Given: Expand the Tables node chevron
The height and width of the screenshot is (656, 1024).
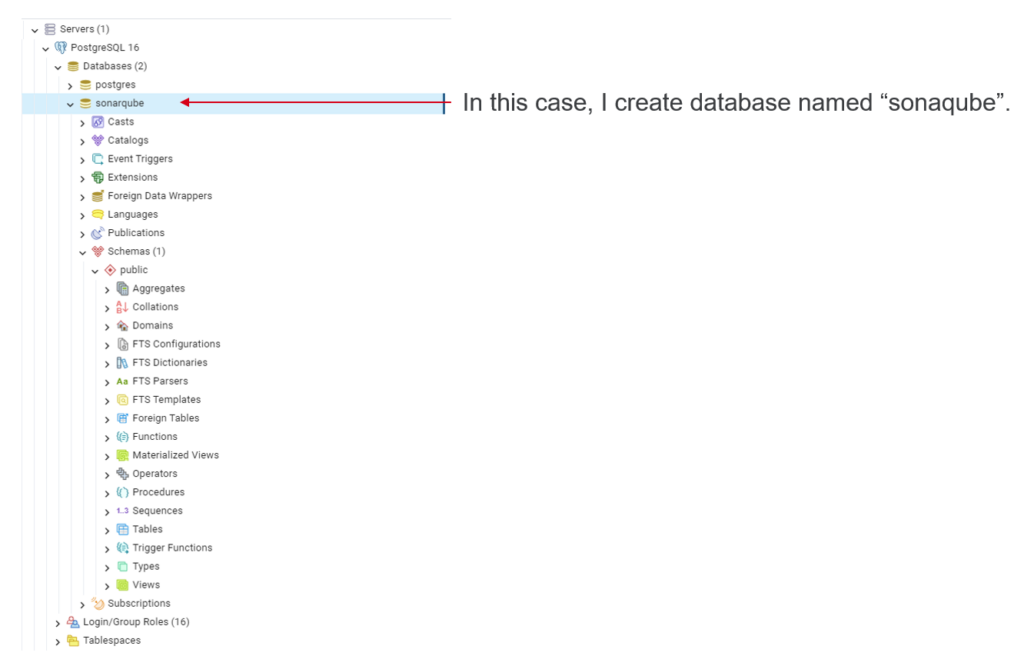Looking at the screenshot, I should point(107,529).
